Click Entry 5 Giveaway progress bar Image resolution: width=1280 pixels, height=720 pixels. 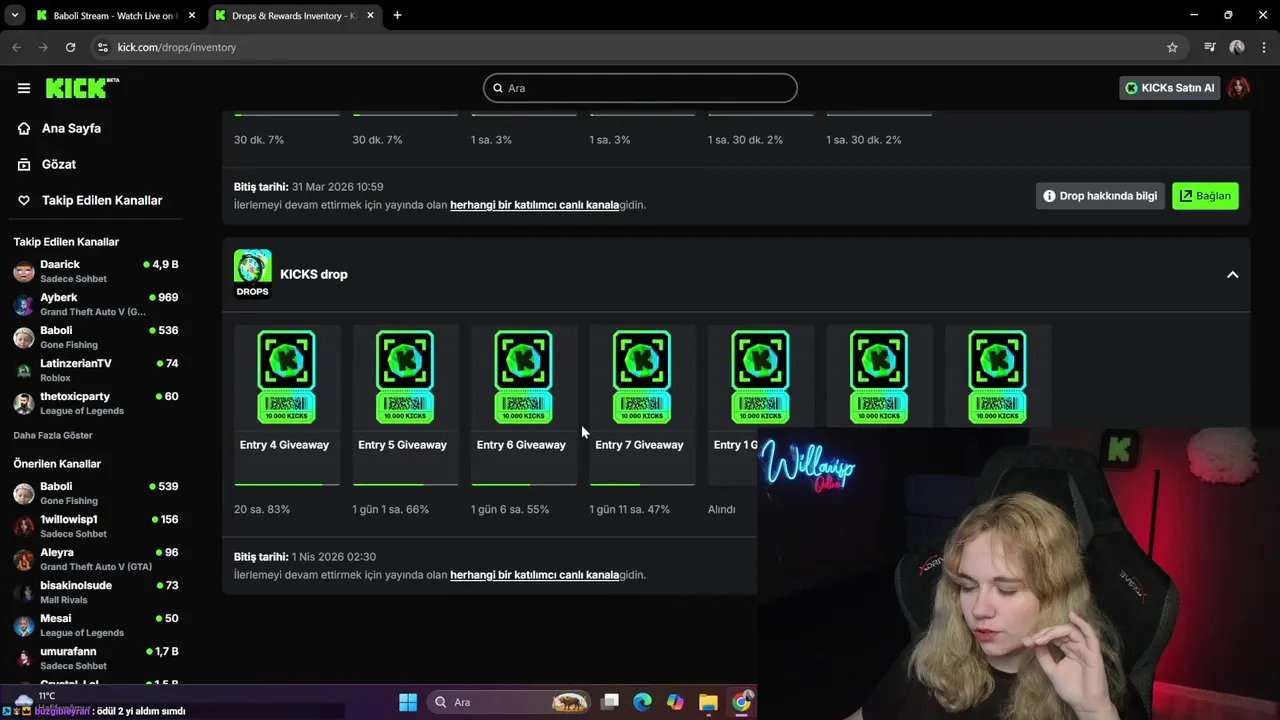pos(405,484)
